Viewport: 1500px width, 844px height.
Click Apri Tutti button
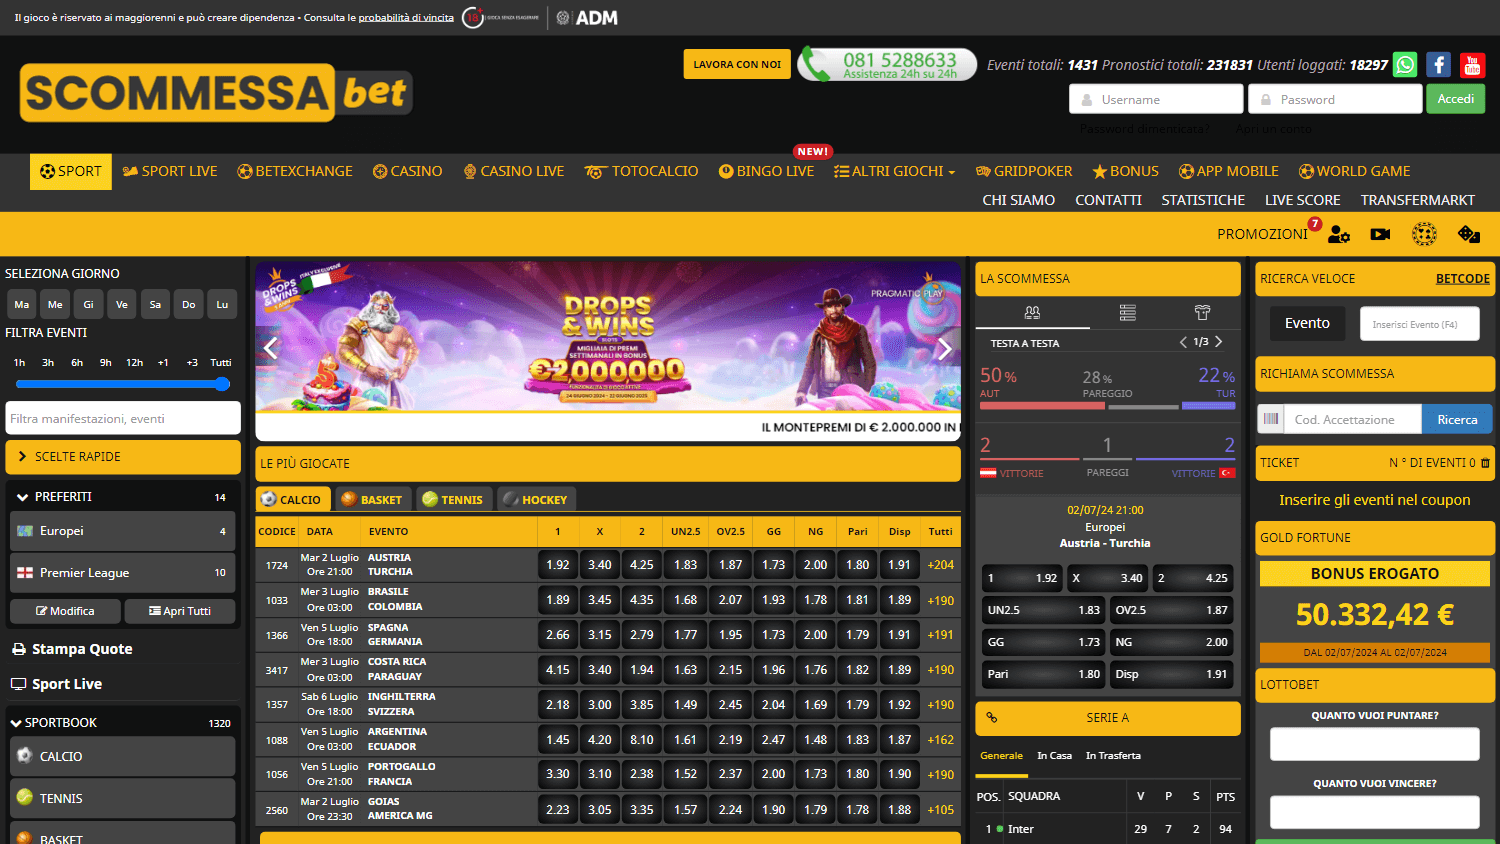[180, 611]
